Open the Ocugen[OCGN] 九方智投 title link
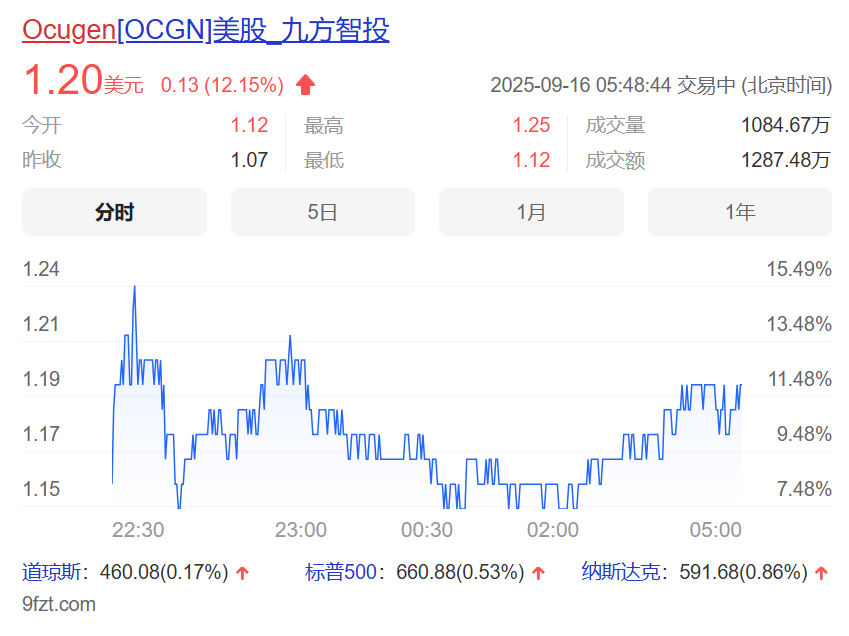The width and height of the screenshot is (849, 636). coord(206,30)
